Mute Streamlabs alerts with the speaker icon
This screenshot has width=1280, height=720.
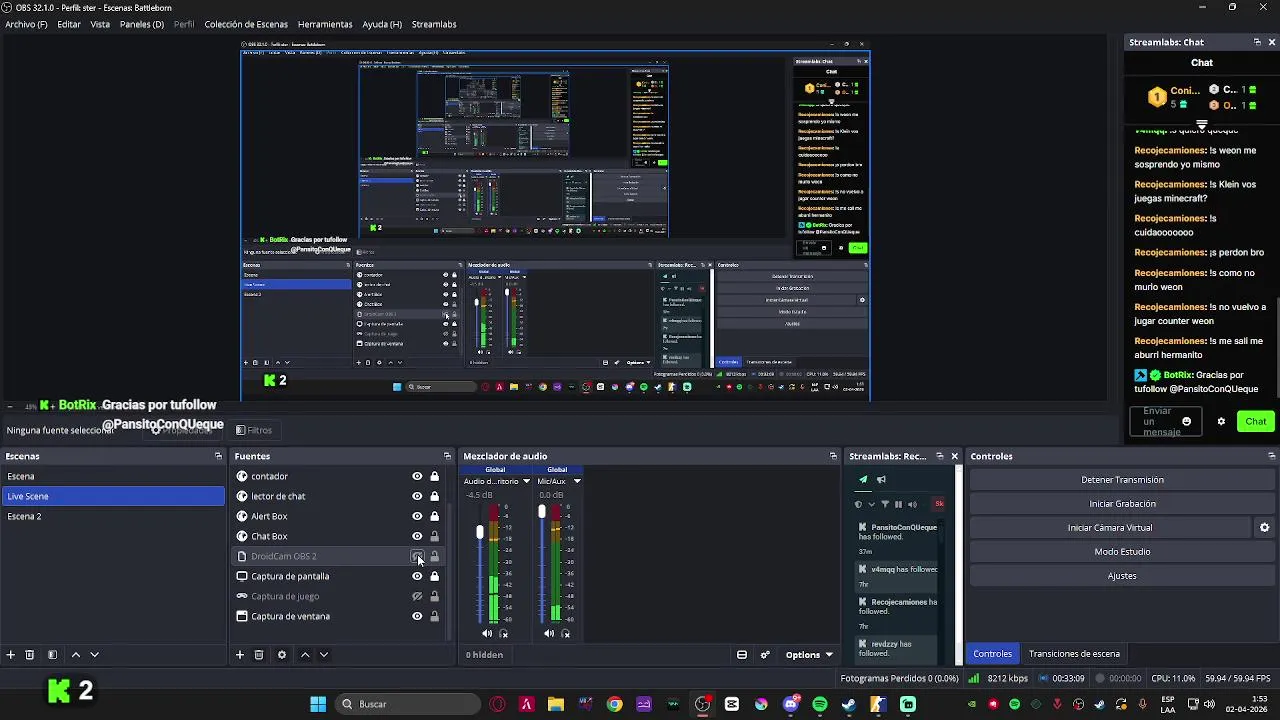(912, 504)
